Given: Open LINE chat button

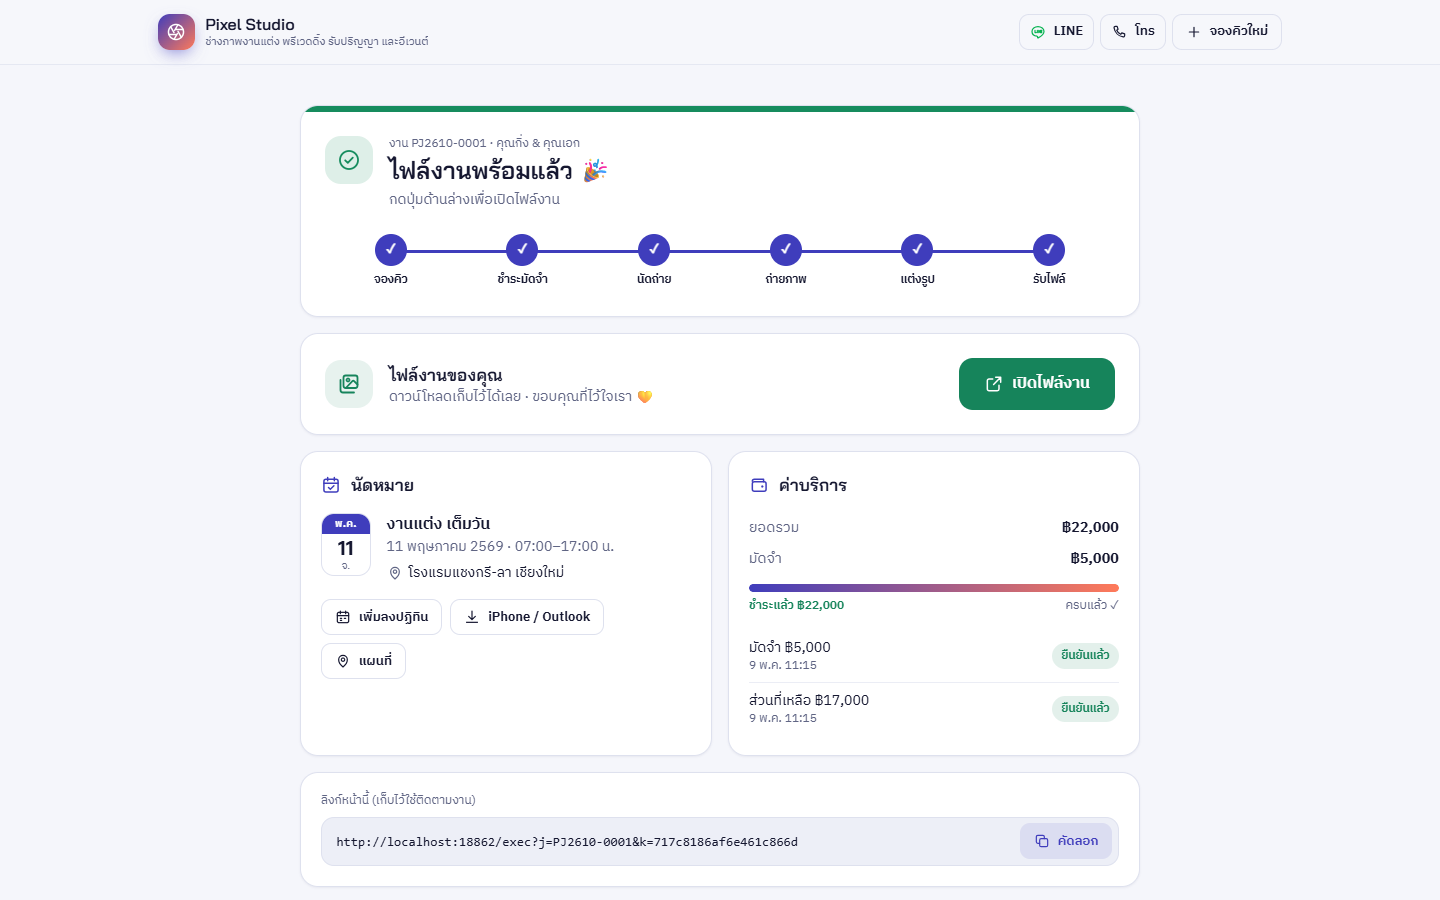Looking at the screenshot, I should 1056,32.
